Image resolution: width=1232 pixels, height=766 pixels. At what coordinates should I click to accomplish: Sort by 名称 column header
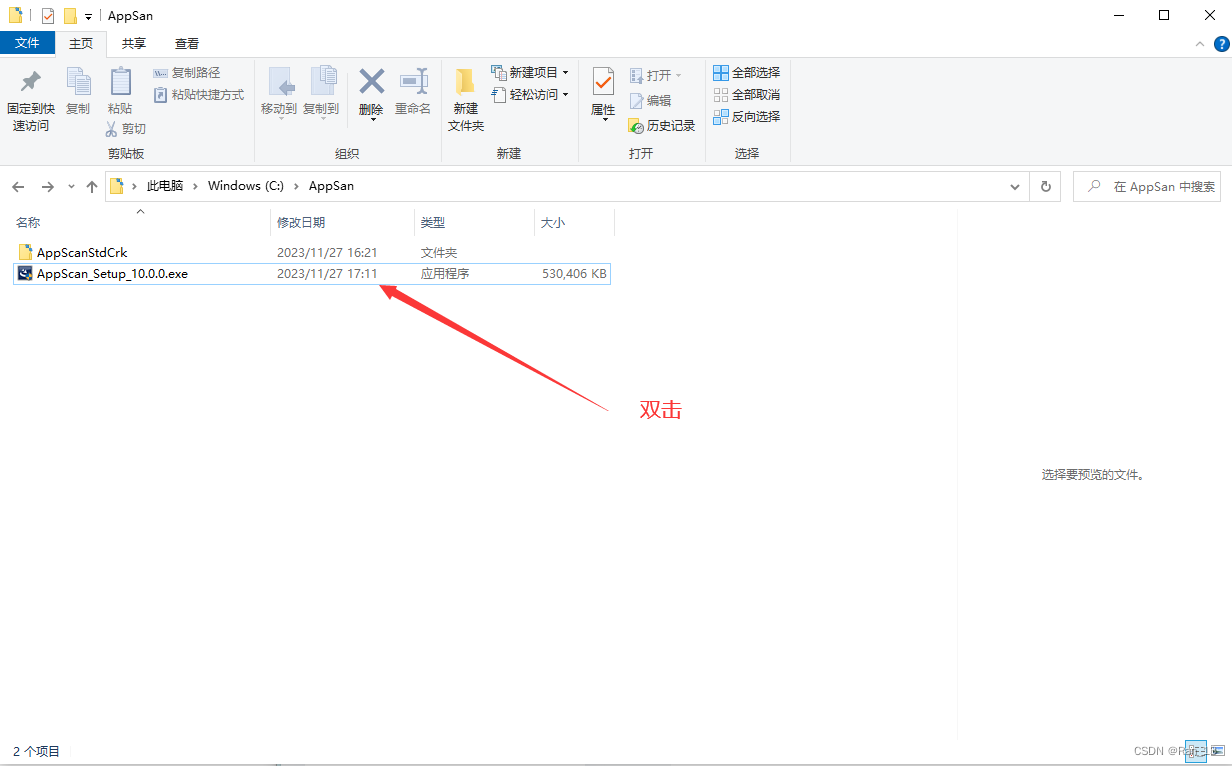coord(141,222)
